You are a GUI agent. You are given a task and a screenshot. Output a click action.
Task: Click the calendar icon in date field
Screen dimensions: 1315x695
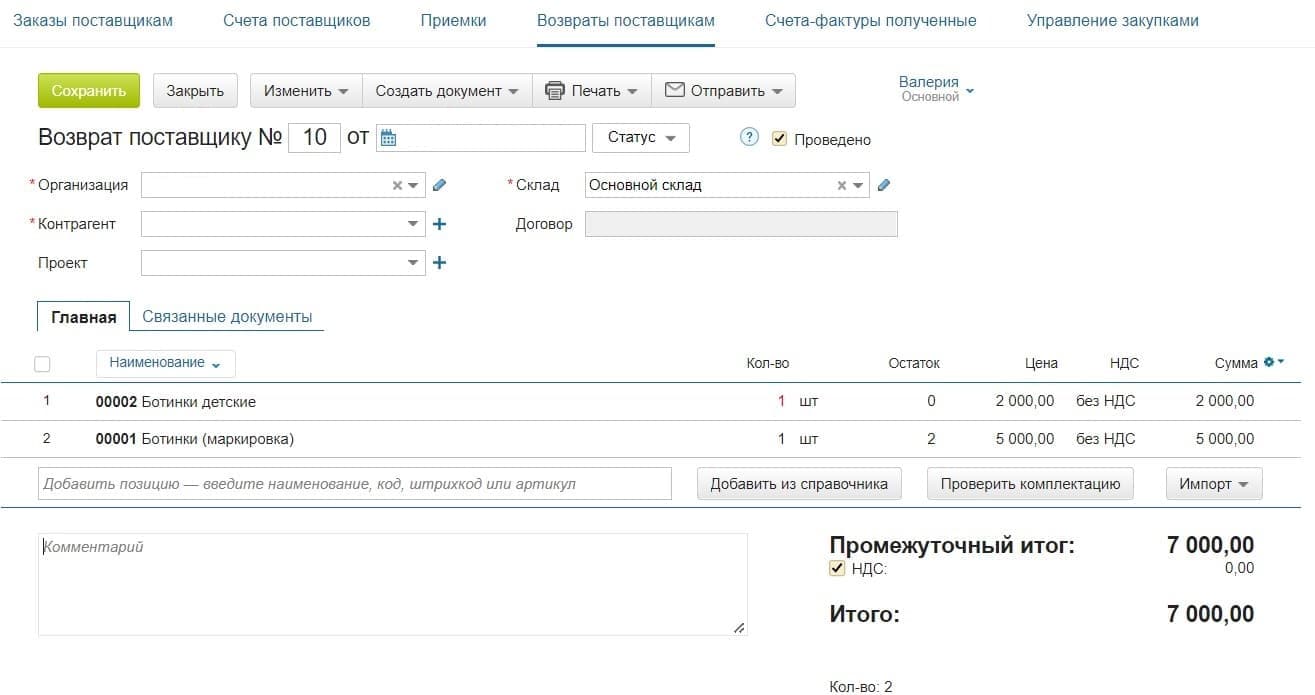[x=389, y=138]
